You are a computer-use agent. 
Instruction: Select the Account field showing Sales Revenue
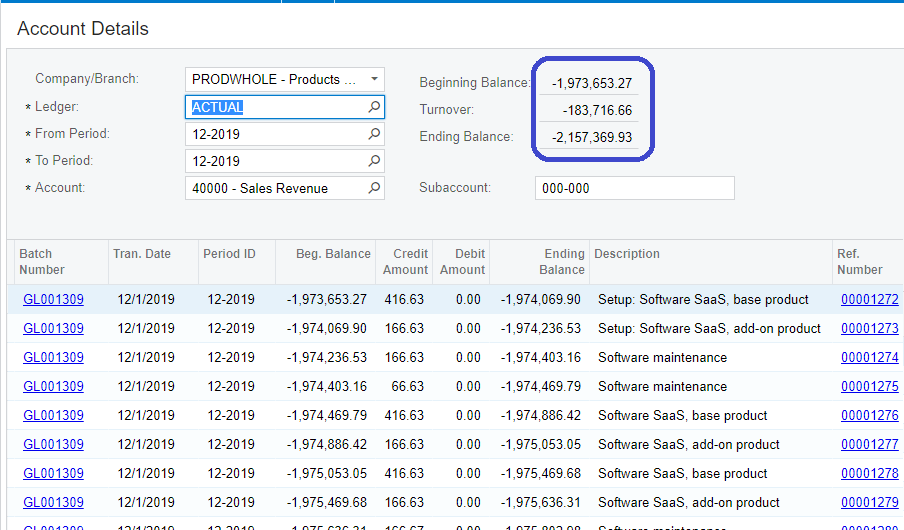[x=285, y=188]
